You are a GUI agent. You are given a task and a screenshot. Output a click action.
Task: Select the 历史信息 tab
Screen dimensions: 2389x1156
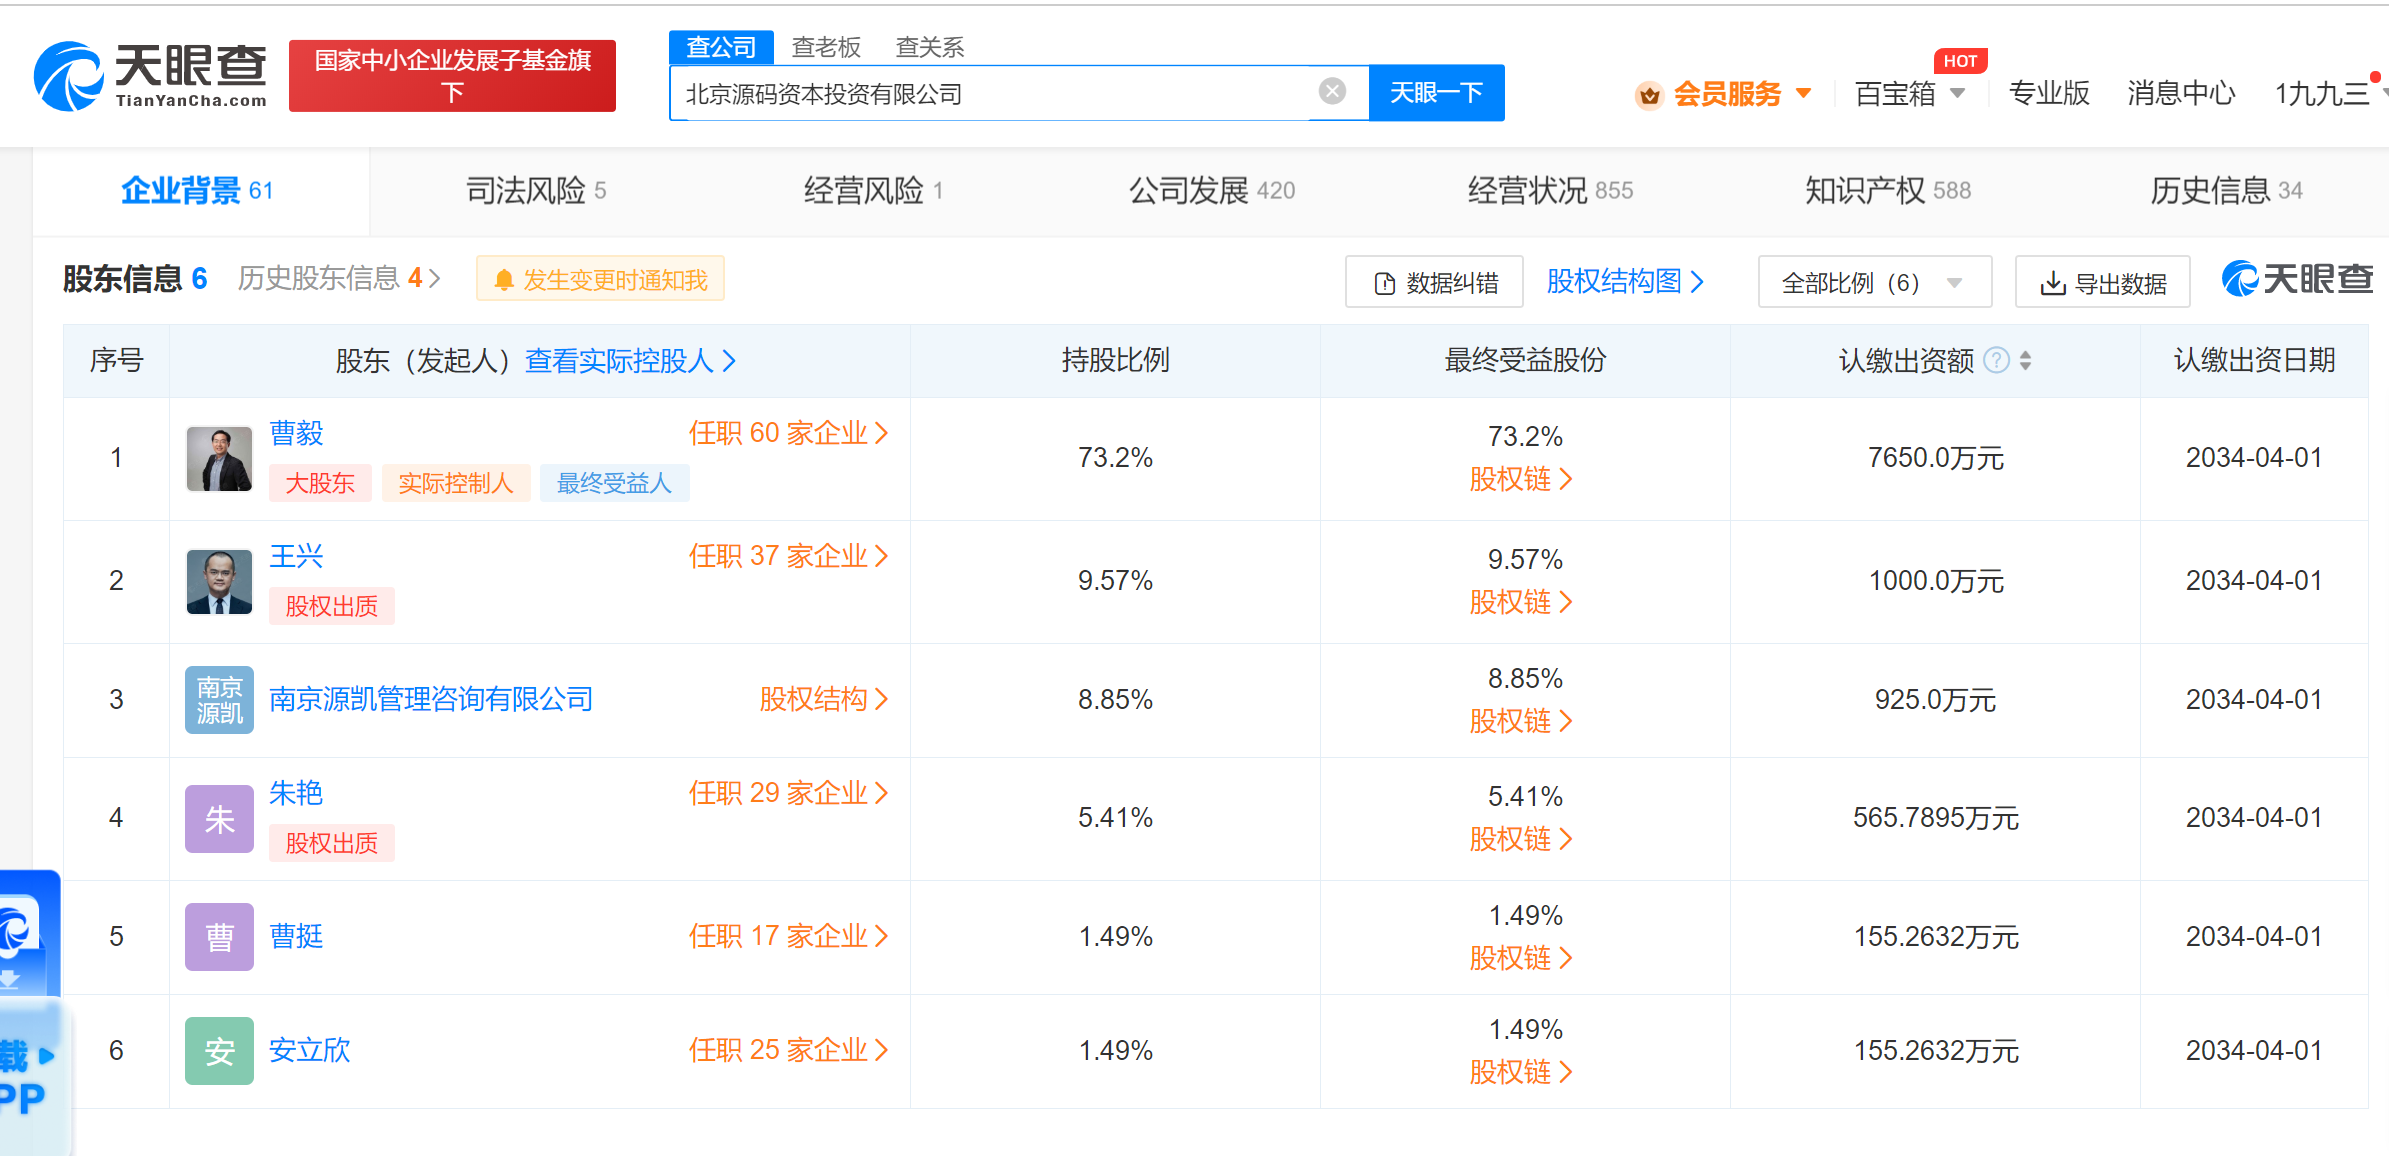(2226, 190)
